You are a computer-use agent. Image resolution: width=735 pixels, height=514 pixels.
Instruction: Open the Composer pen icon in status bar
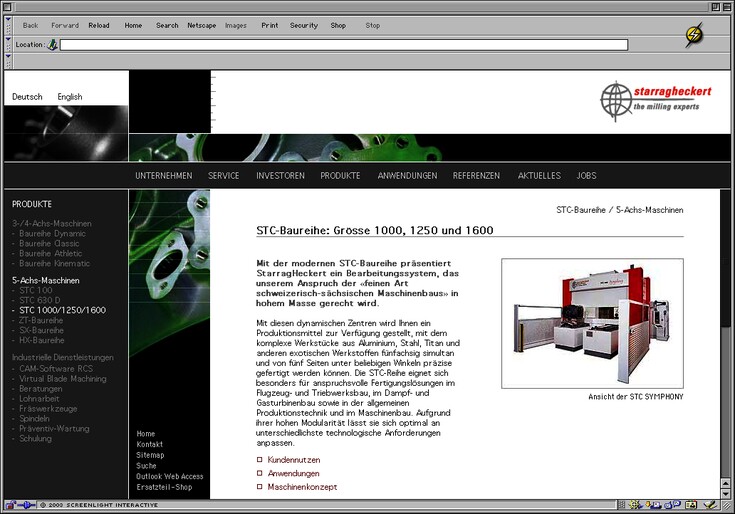tap(711, 505)
